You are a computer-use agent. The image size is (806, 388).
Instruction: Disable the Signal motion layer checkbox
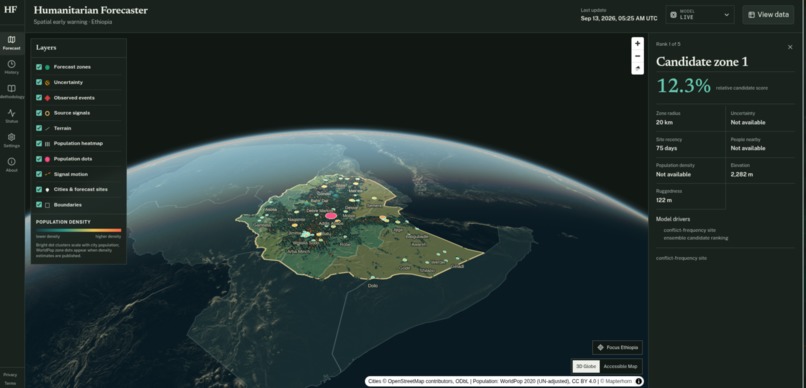(x=39, y=174)
